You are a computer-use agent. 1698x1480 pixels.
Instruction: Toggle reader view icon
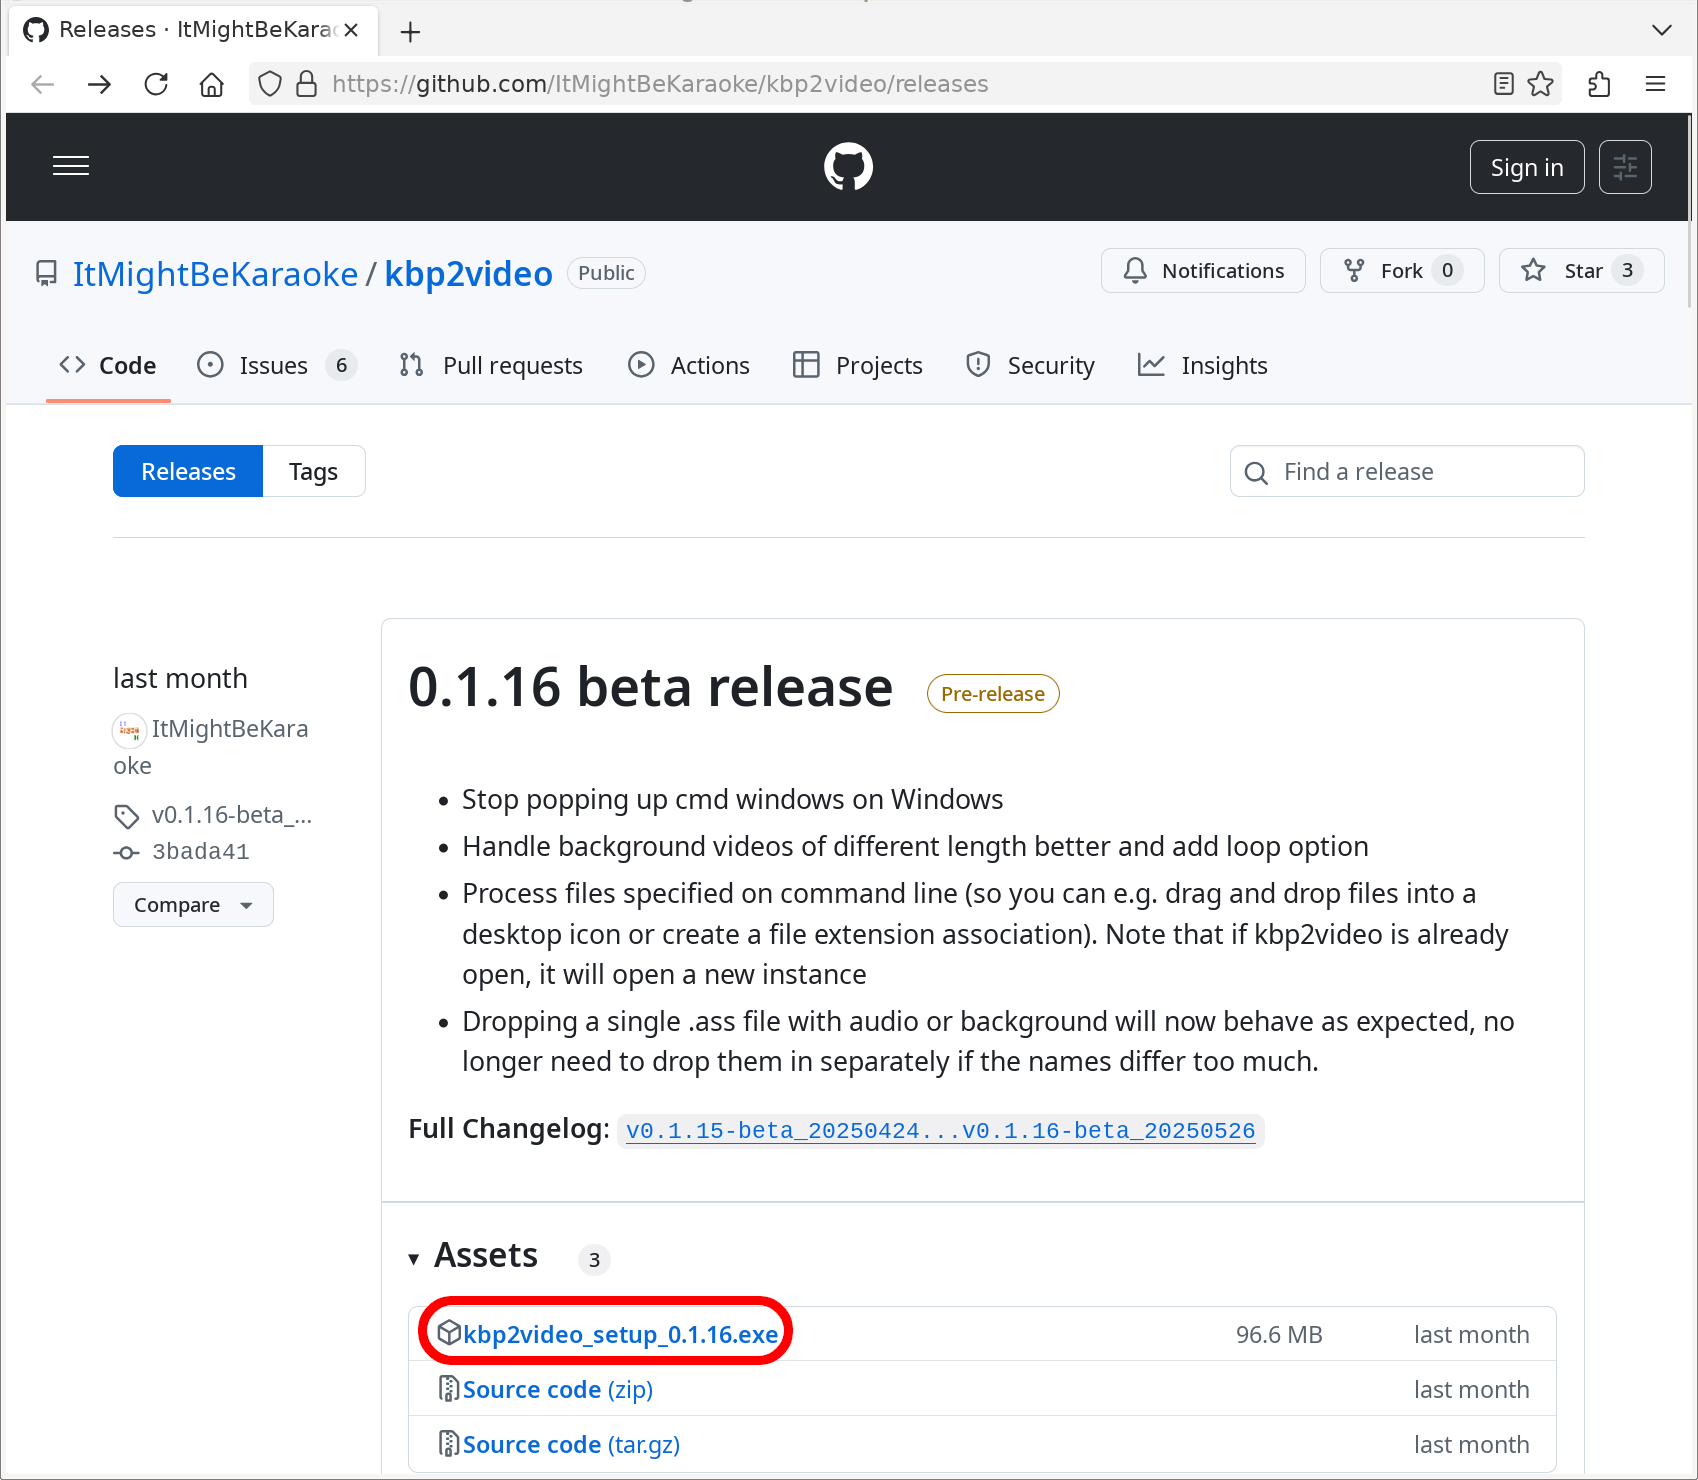(1503, 84)
